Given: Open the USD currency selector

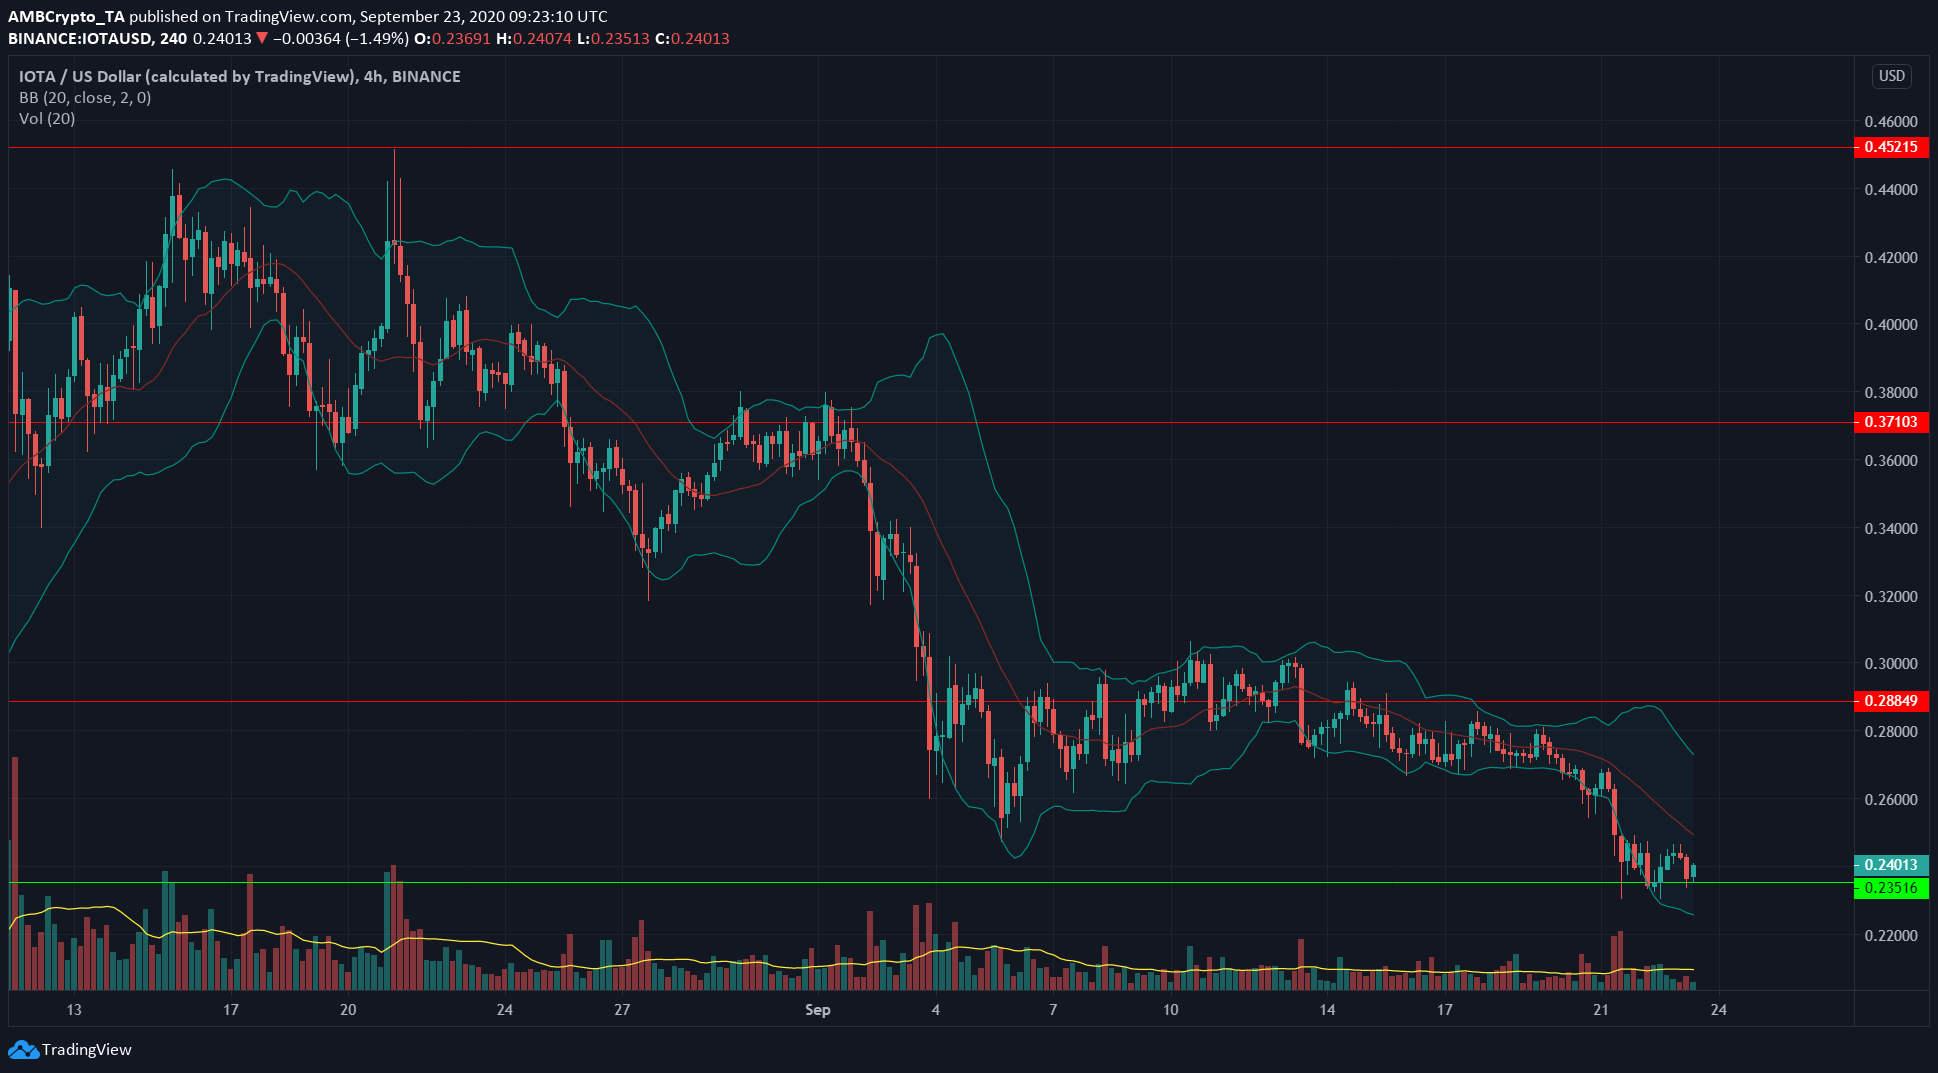Looking at the screenshot, I should point(1891,76).
